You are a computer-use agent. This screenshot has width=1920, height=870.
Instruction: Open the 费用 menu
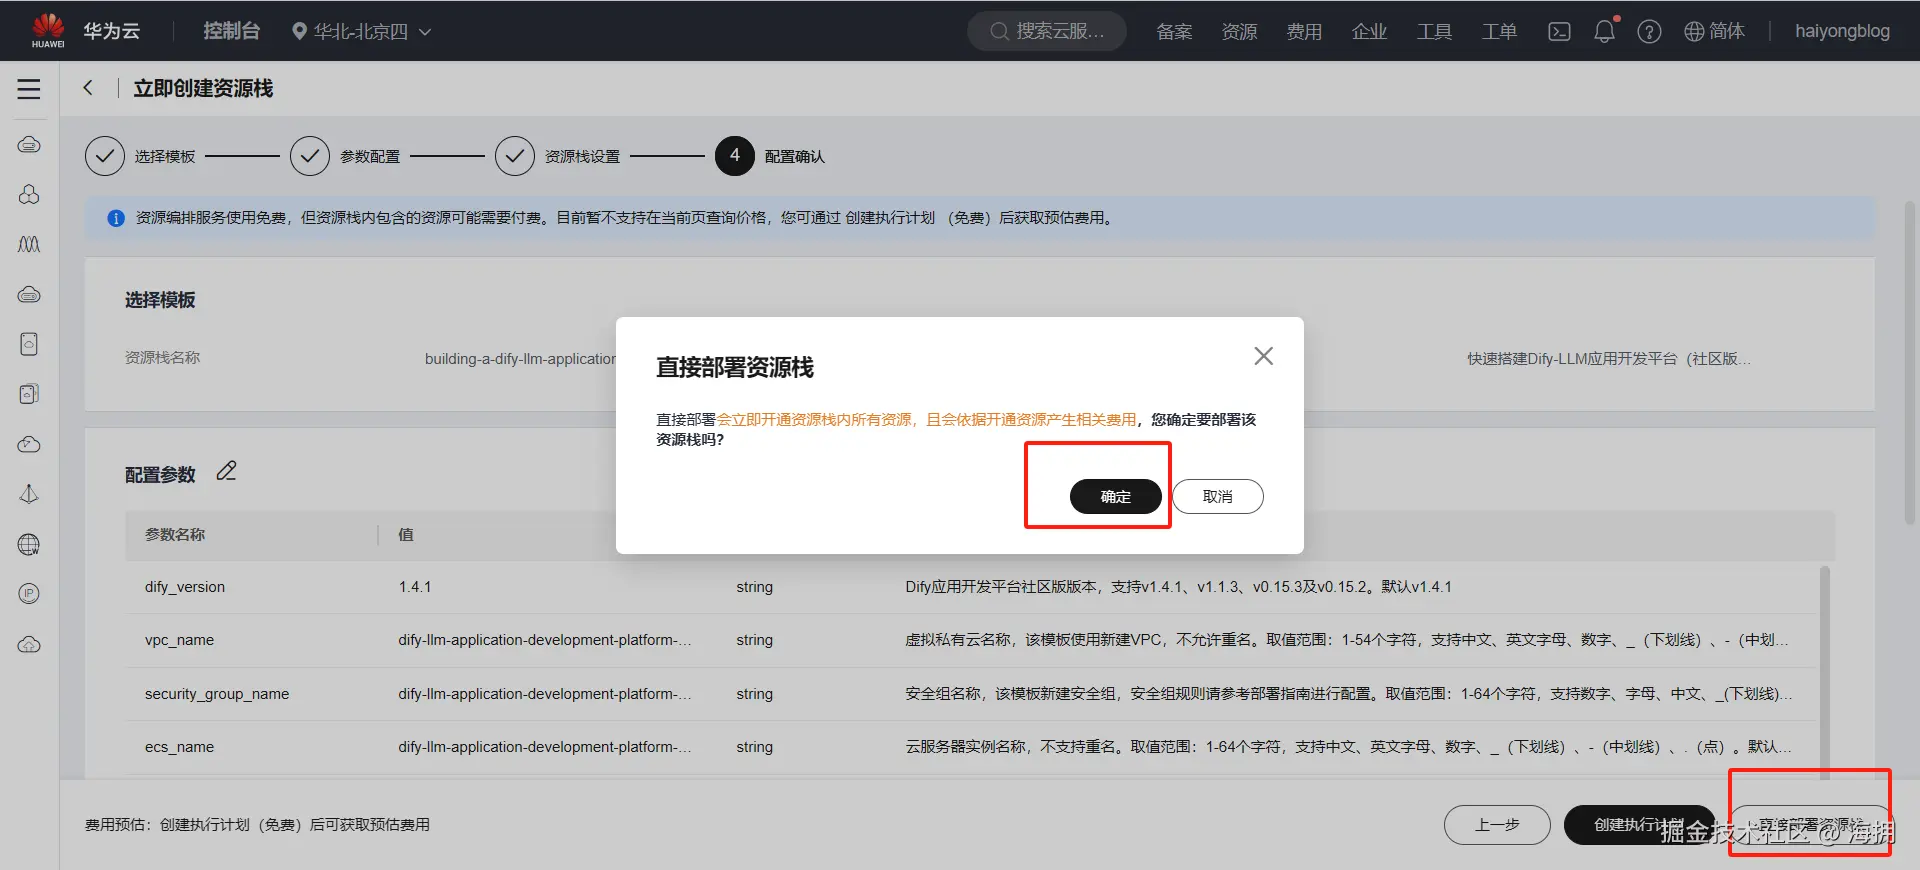1304,32
